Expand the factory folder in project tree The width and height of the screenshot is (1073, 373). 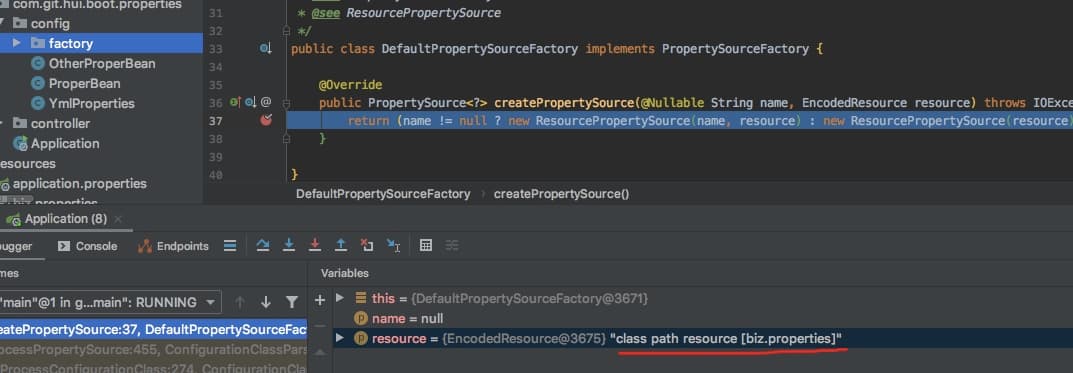(x=18, y=43)
